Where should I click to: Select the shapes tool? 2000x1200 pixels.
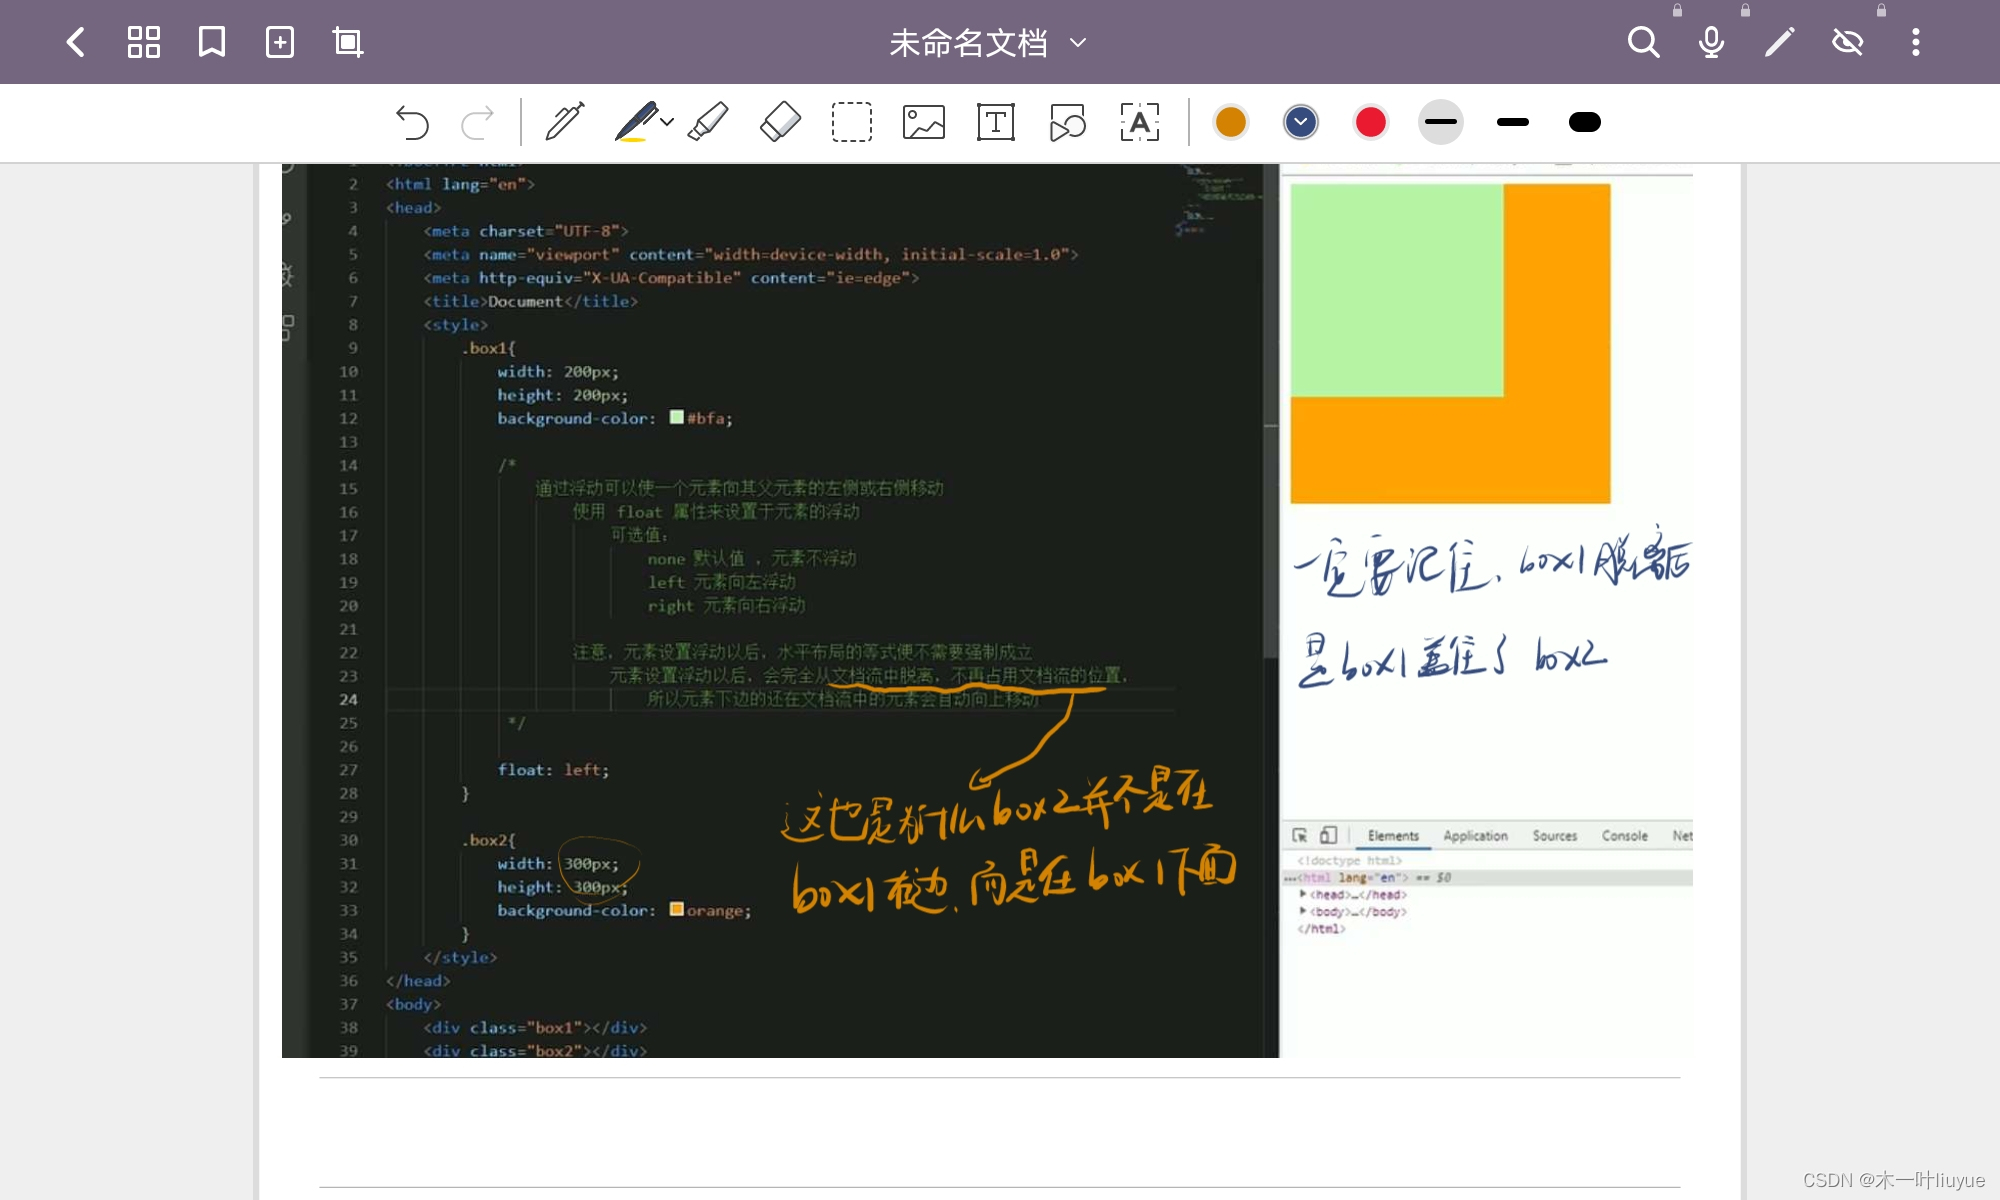point(1068,122)
